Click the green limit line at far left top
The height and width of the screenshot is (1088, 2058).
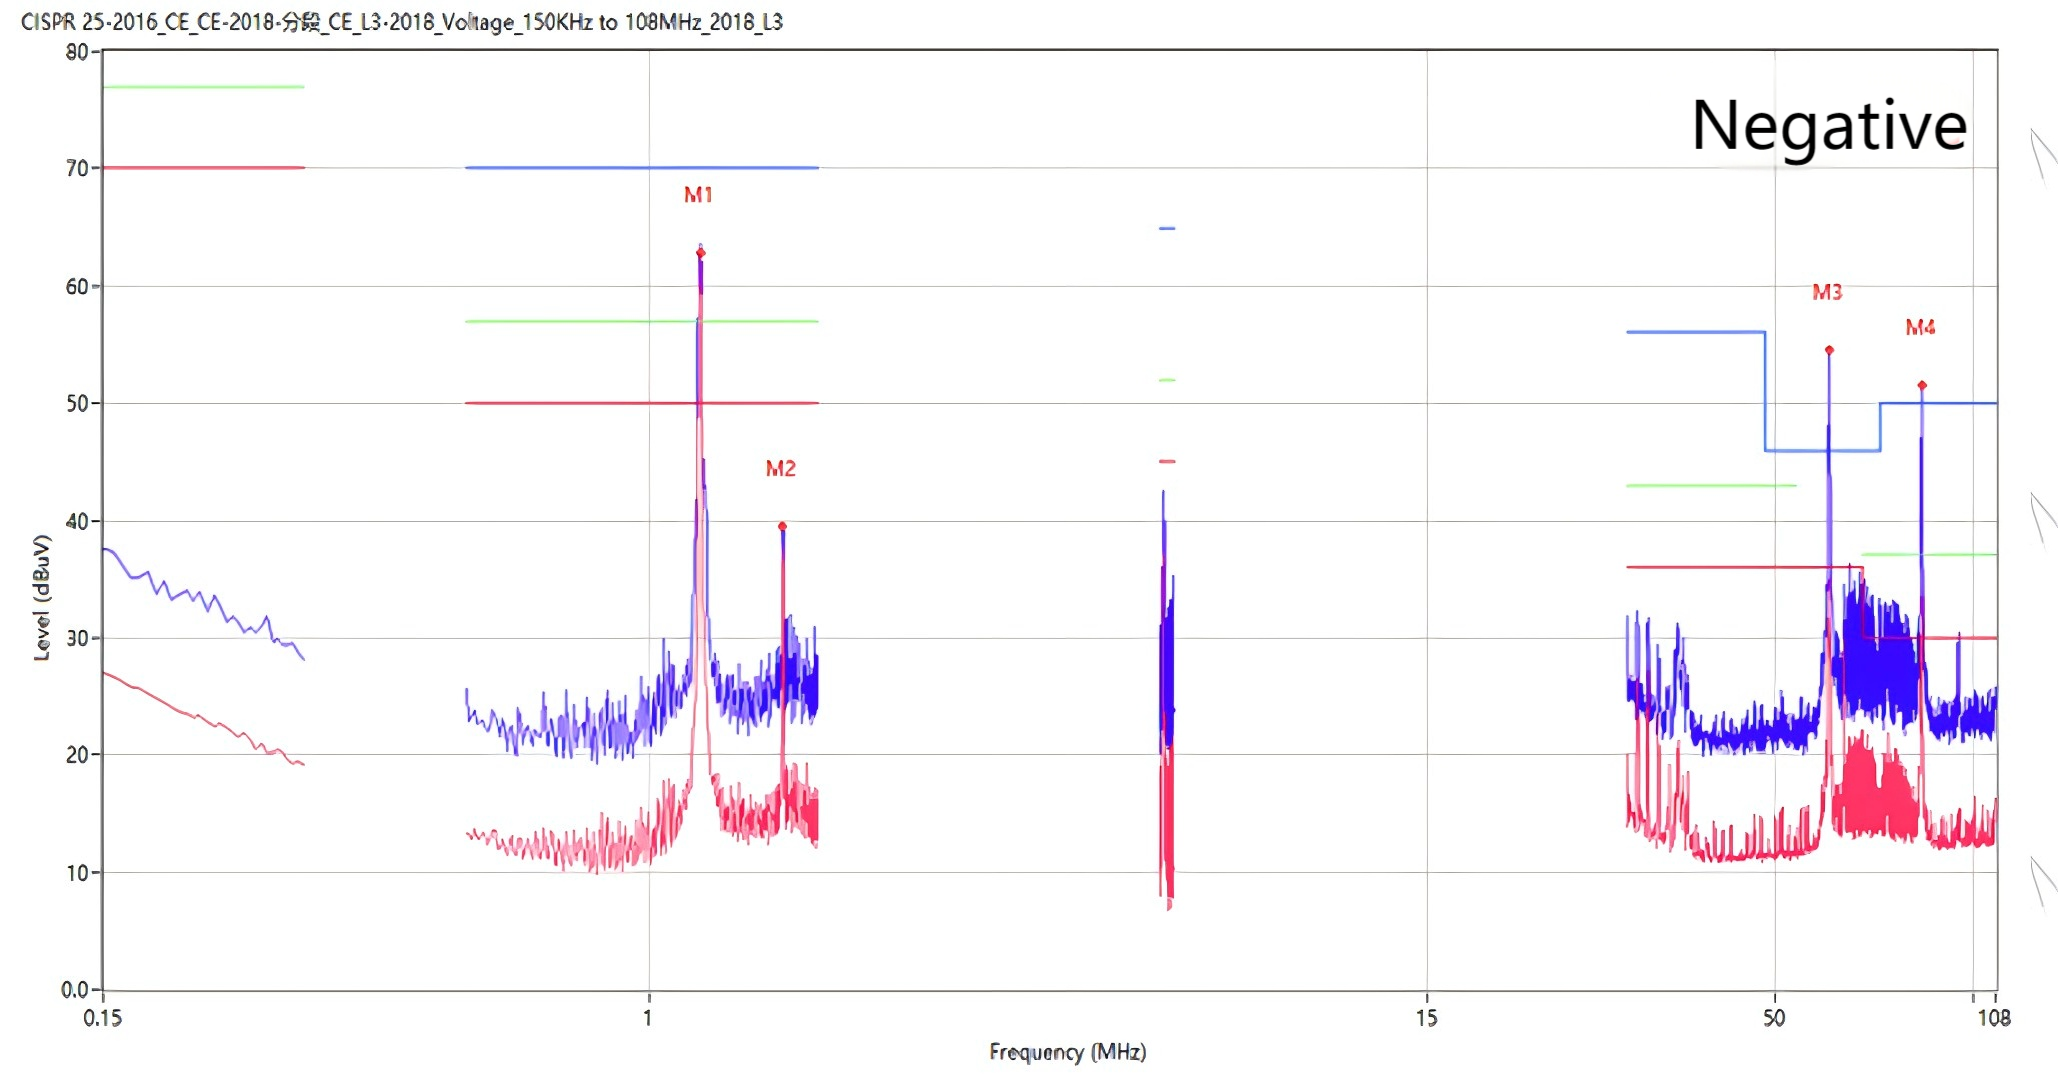click(203, 87)
